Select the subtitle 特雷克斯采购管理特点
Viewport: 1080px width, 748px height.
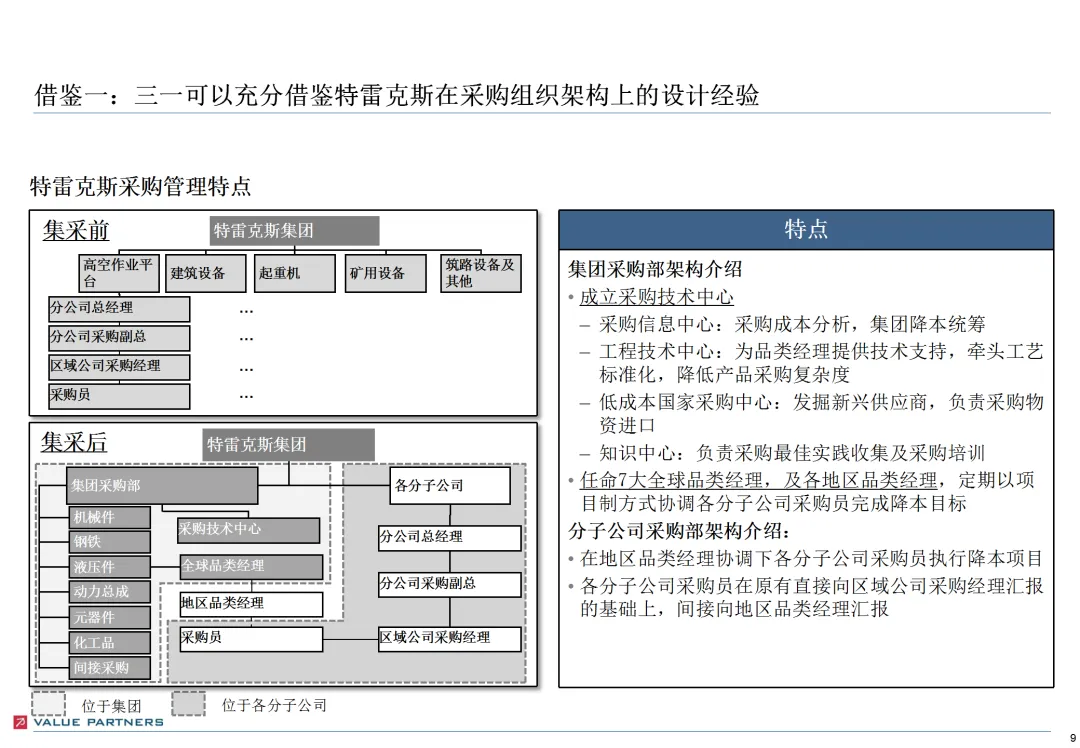(x=141, y=186)
